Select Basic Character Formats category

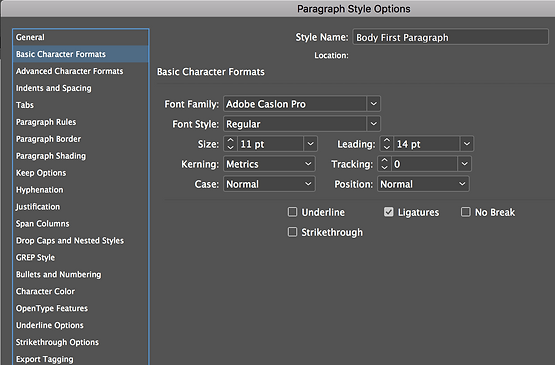coord(81,54)
